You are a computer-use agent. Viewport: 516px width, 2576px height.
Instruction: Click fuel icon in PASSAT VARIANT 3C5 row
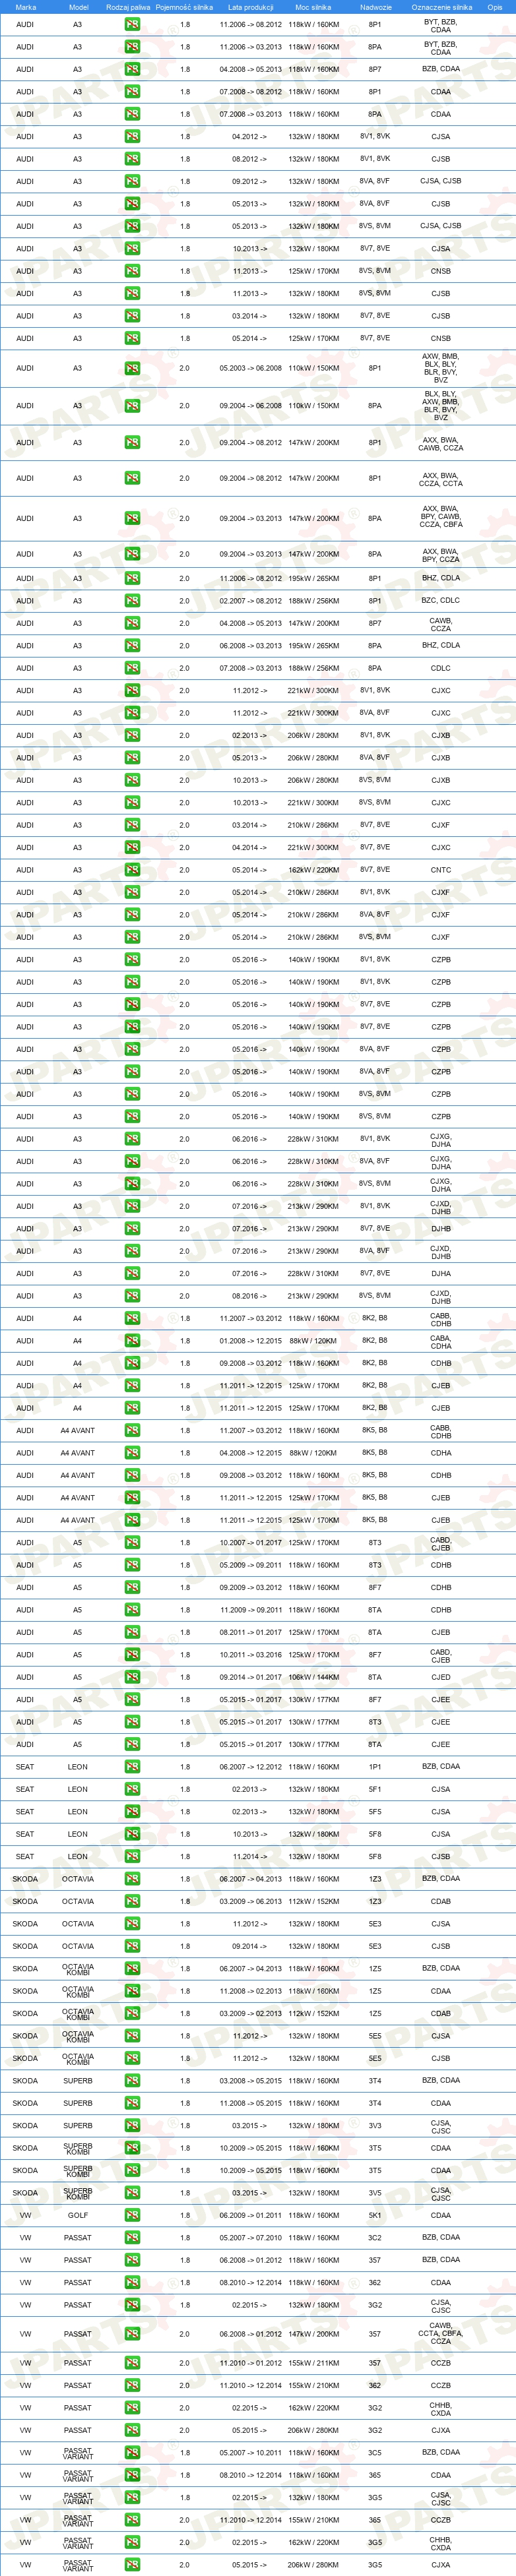pos(132,2452)
